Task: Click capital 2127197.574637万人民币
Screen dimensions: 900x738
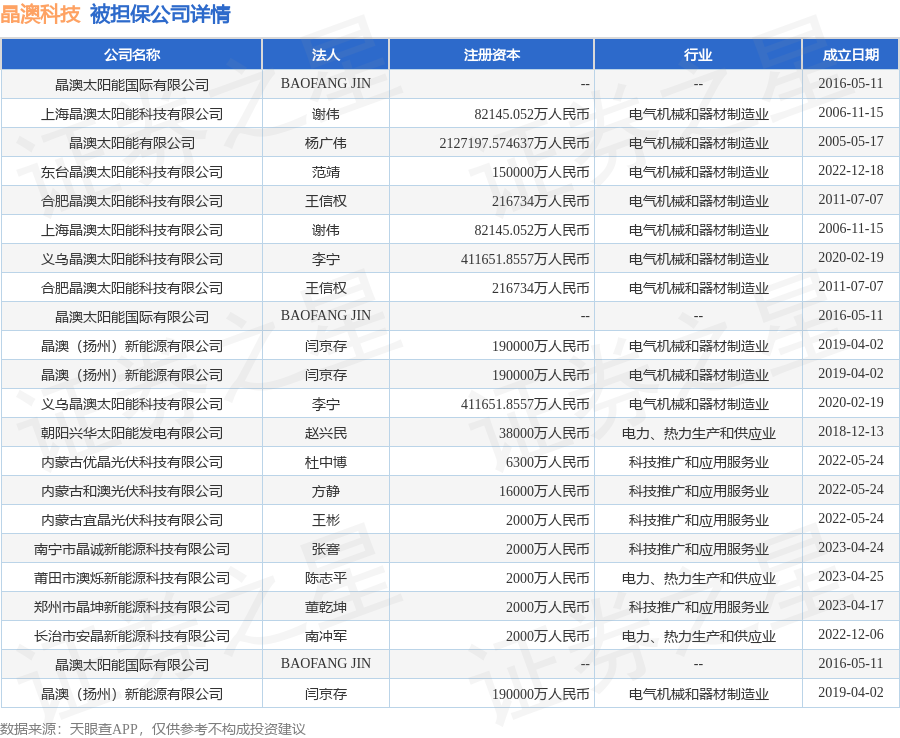Action: tap(514, 142)
